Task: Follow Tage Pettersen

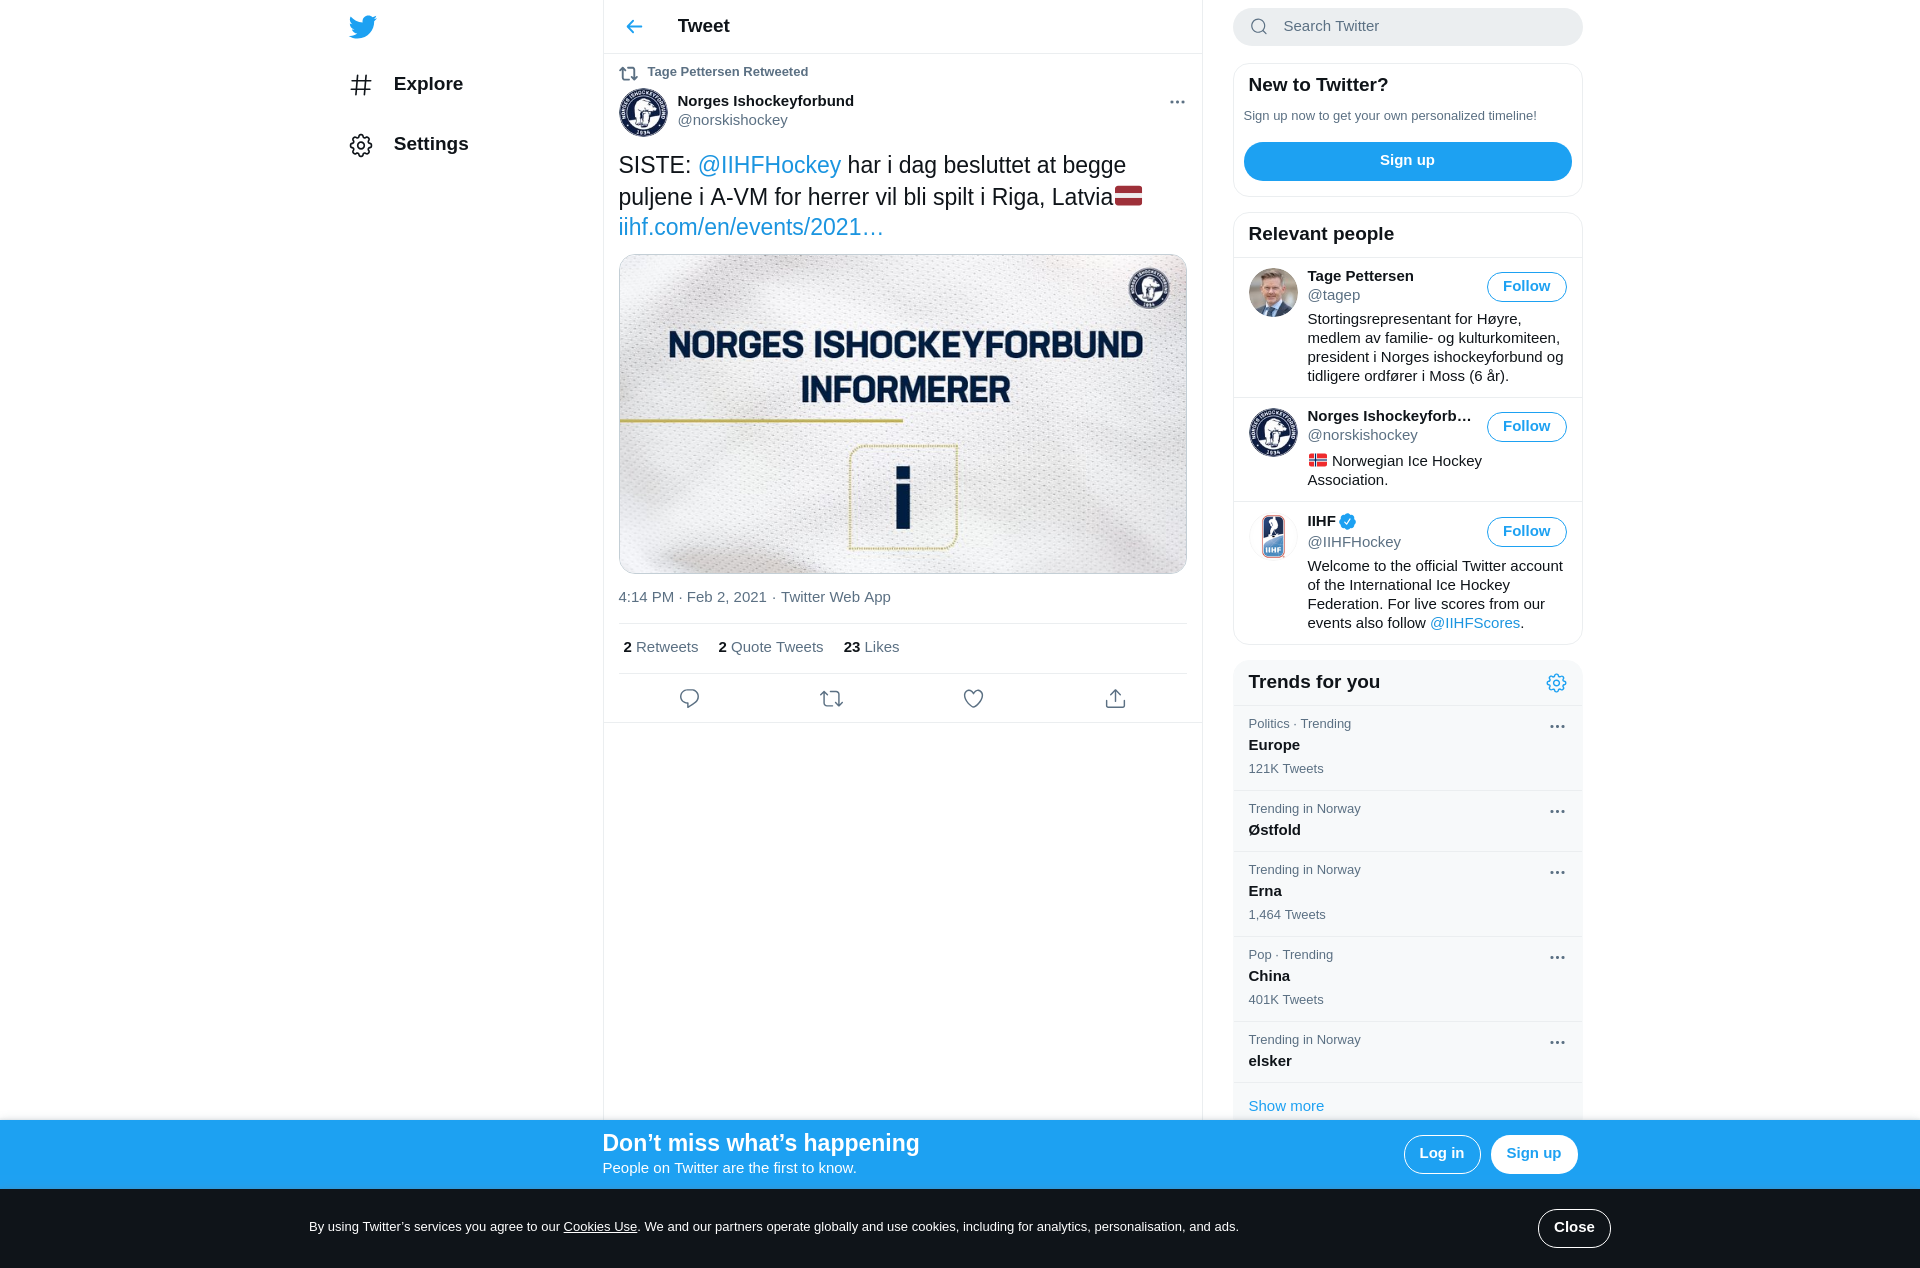Action: (1526, 287)
